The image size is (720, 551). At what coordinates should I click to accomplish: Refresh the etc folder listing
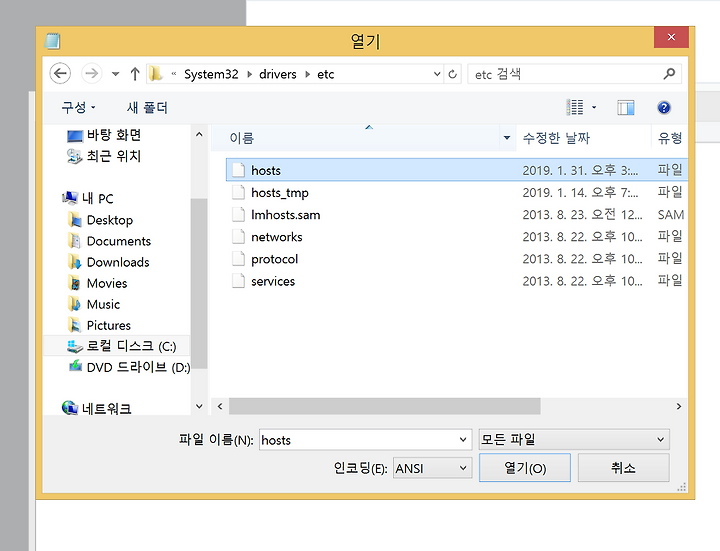coord(452,74)
